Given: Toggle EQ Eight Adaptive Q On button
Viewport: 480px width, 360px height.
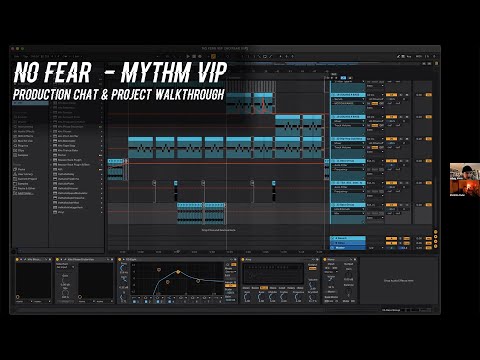Looking at the screenshot, I should point(230,286).
